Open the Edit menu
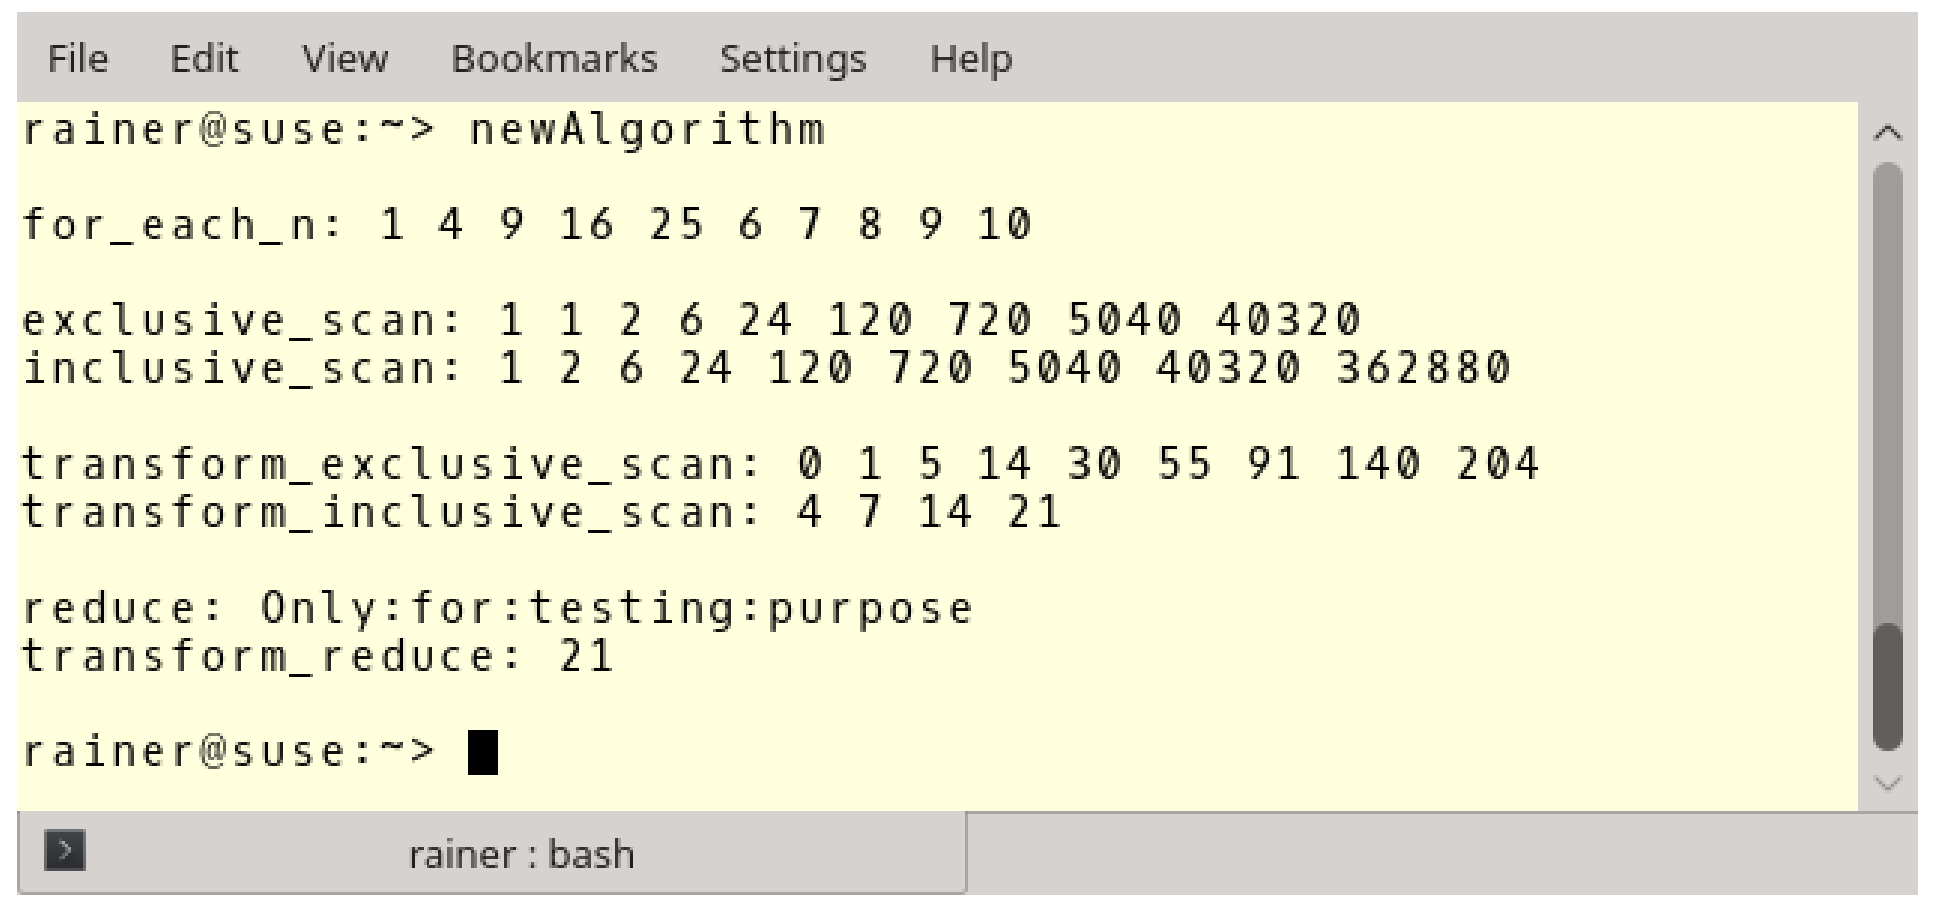Viewport: 1934px width, 915px height. 204,59
